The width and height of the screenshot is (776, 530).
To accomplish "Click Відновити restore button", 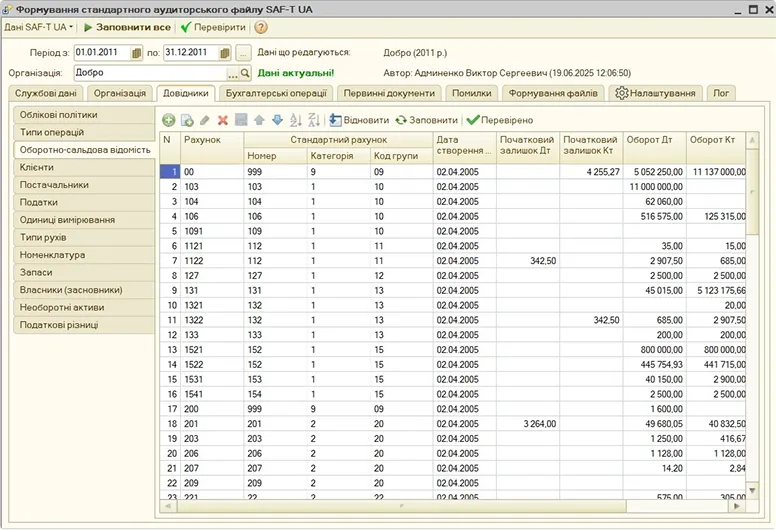I will tap(359, 120).
